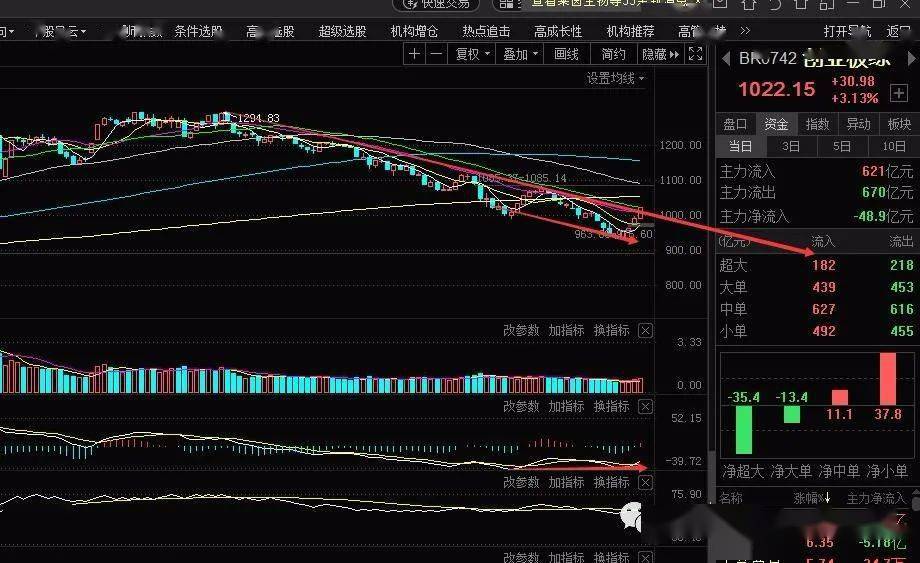Click the minus zoom-out chart icon
The image size is (920, 563).
coord(436,54)
